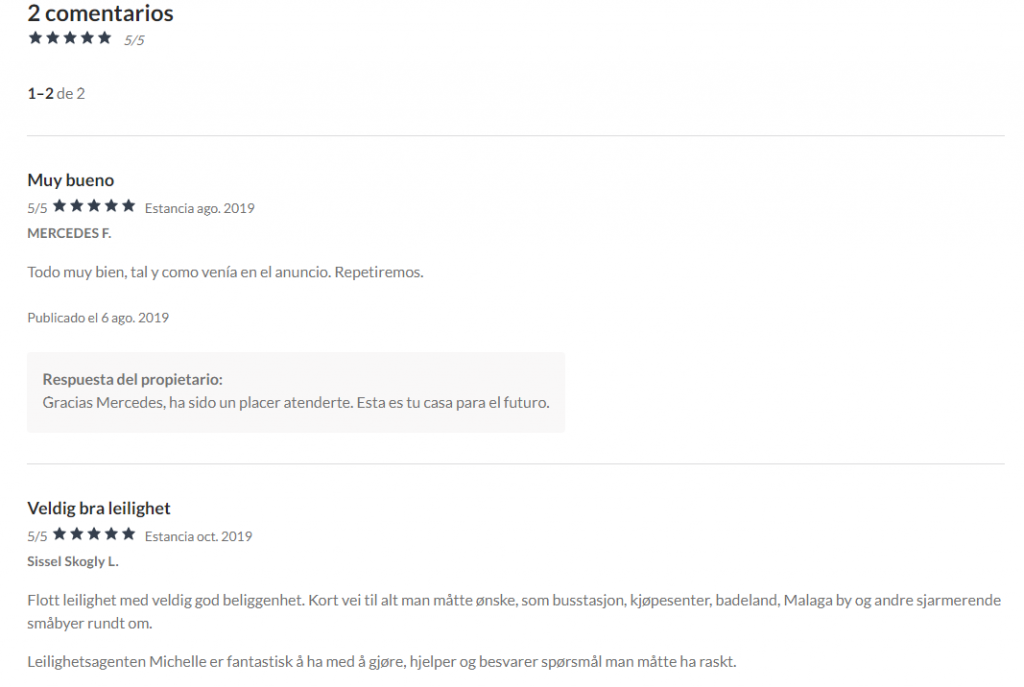Screen dimensions: 1024x687
Task: Click the "Todo muy bien" review text
Action: [x=225, y=272]
